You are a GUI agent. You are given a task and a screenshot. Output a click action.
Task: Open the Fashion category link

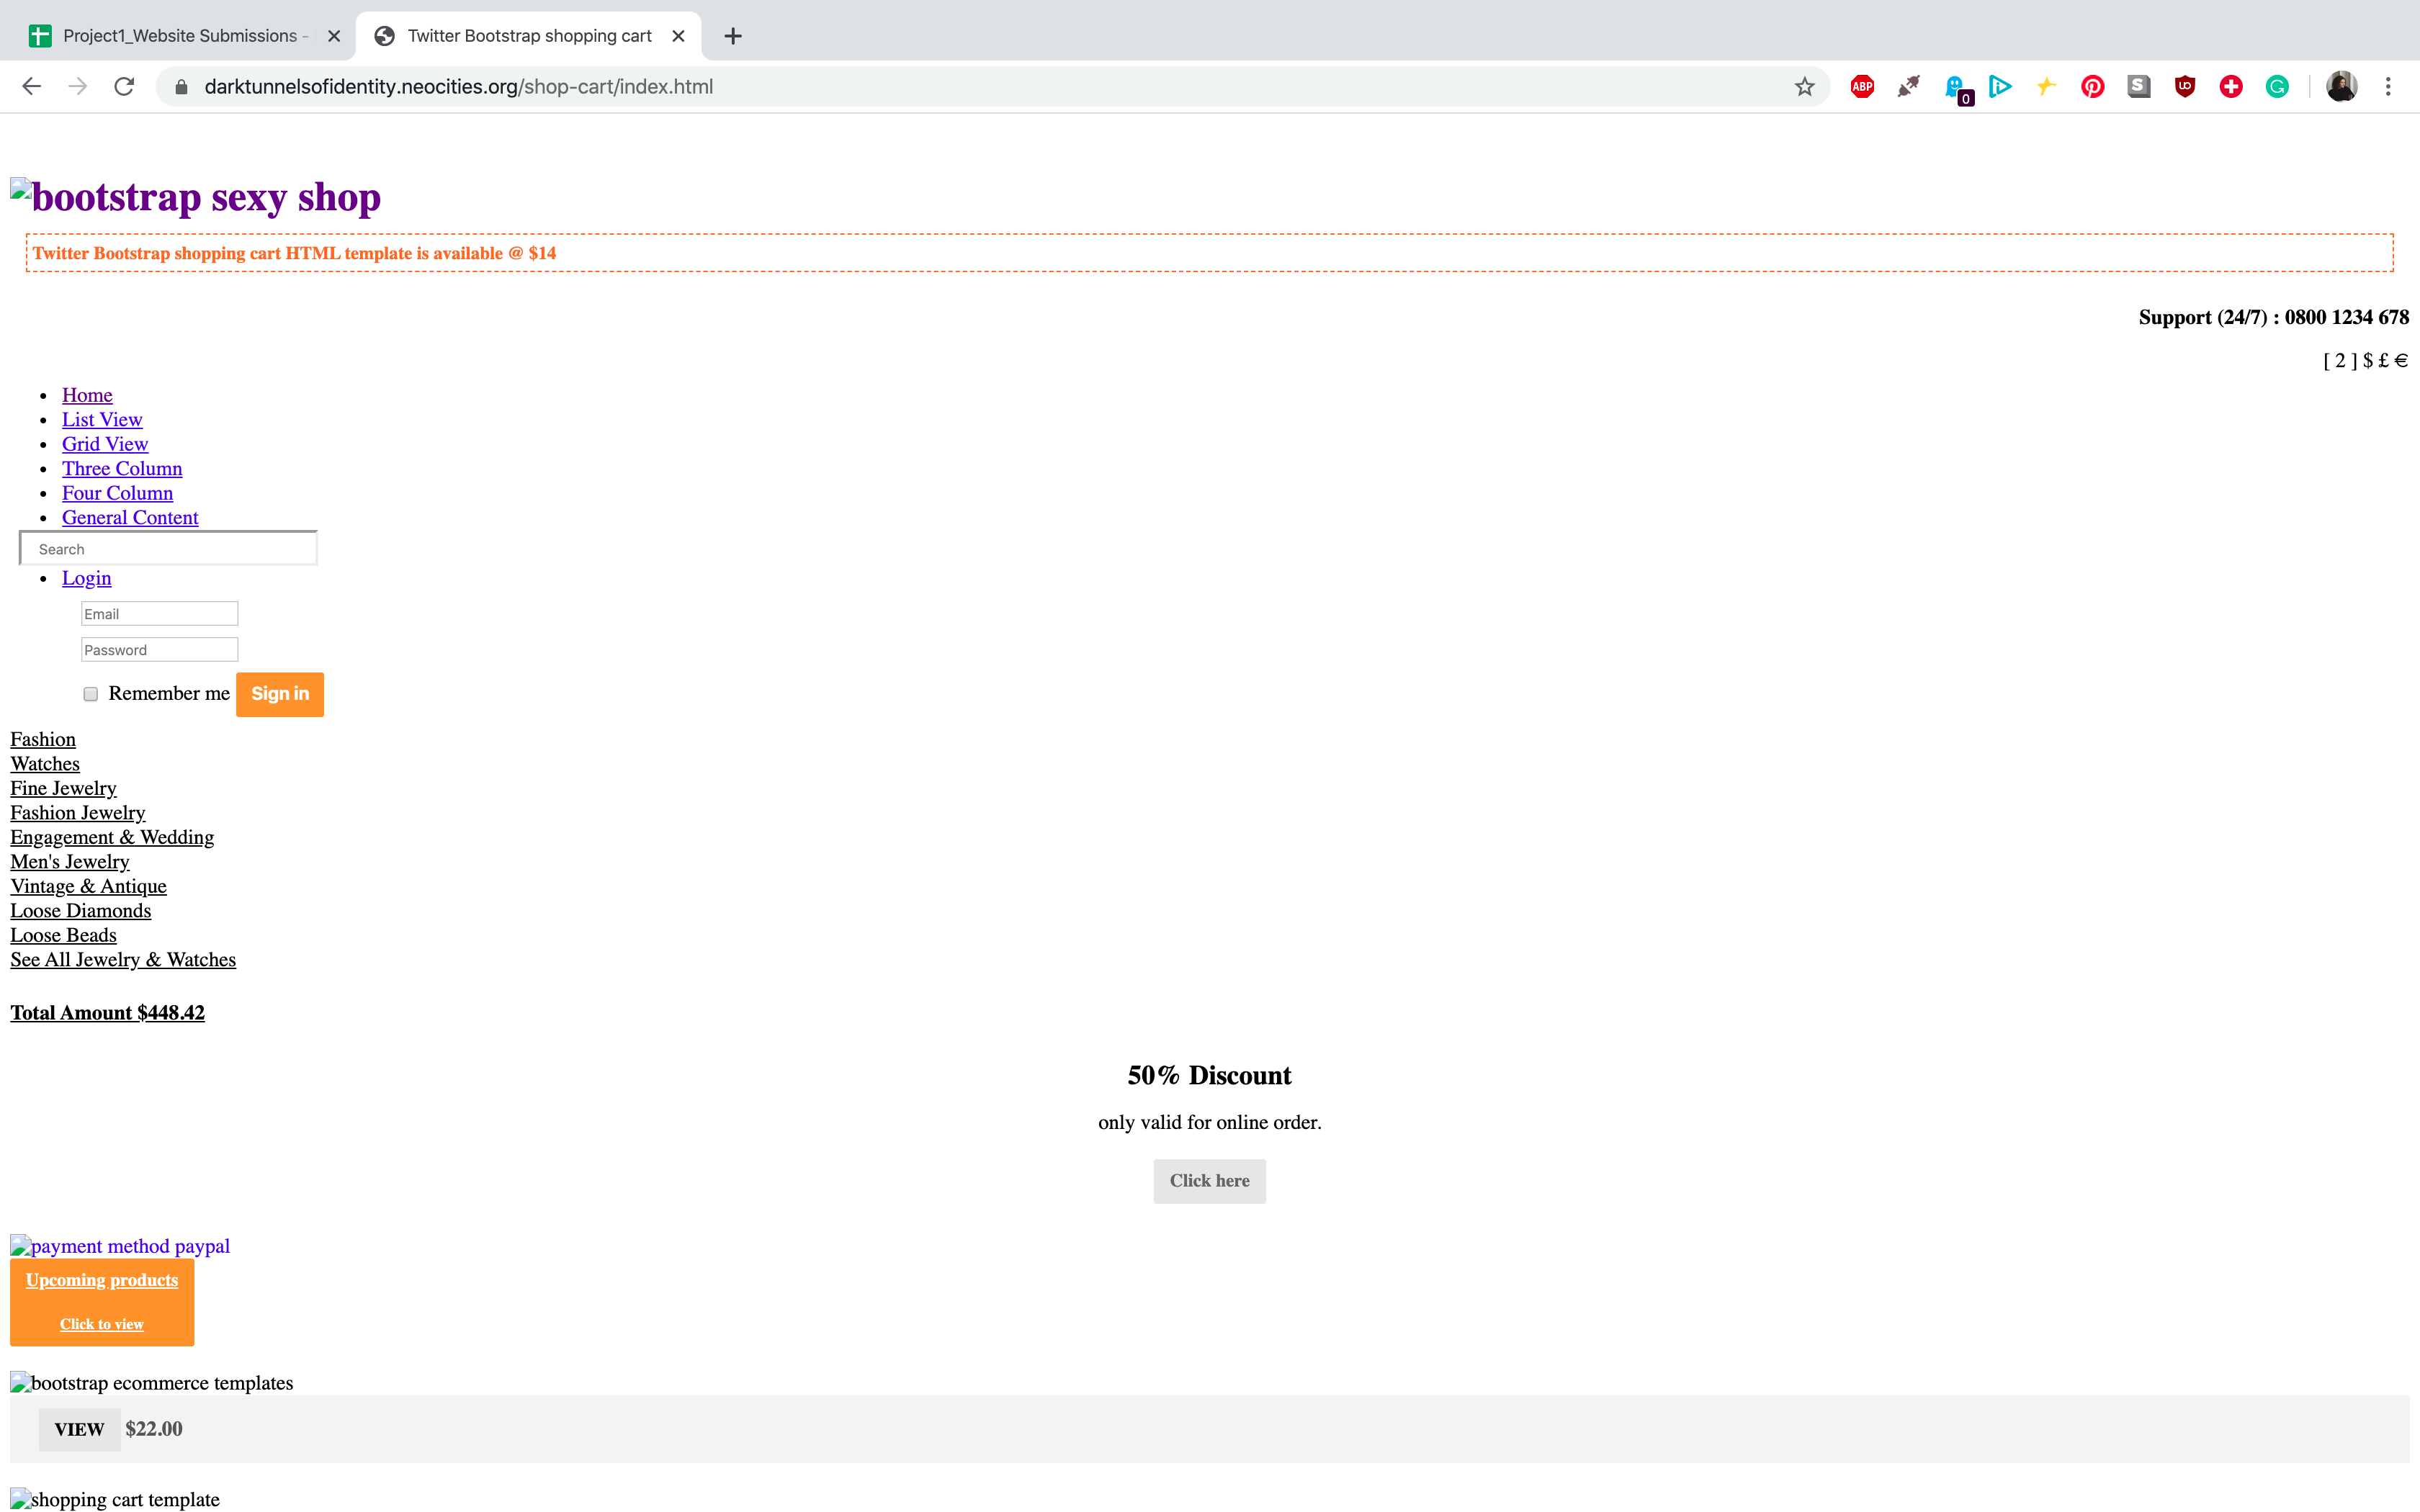point(43,739)
